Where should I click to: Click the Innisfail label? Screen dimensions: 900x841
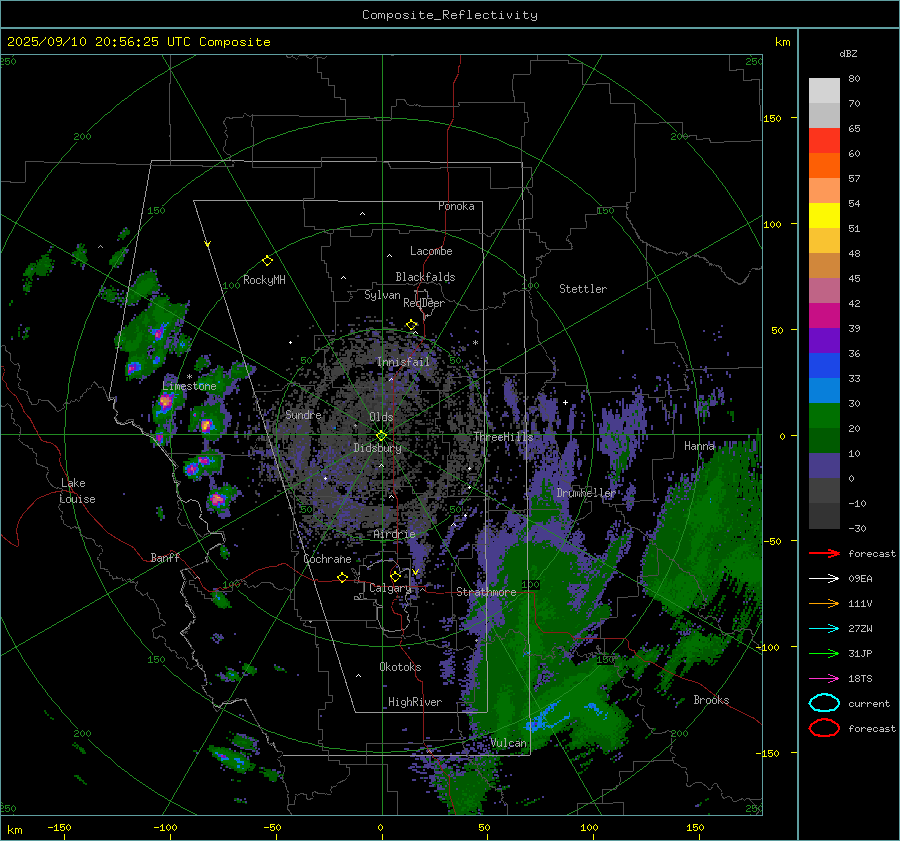[403, 362]
